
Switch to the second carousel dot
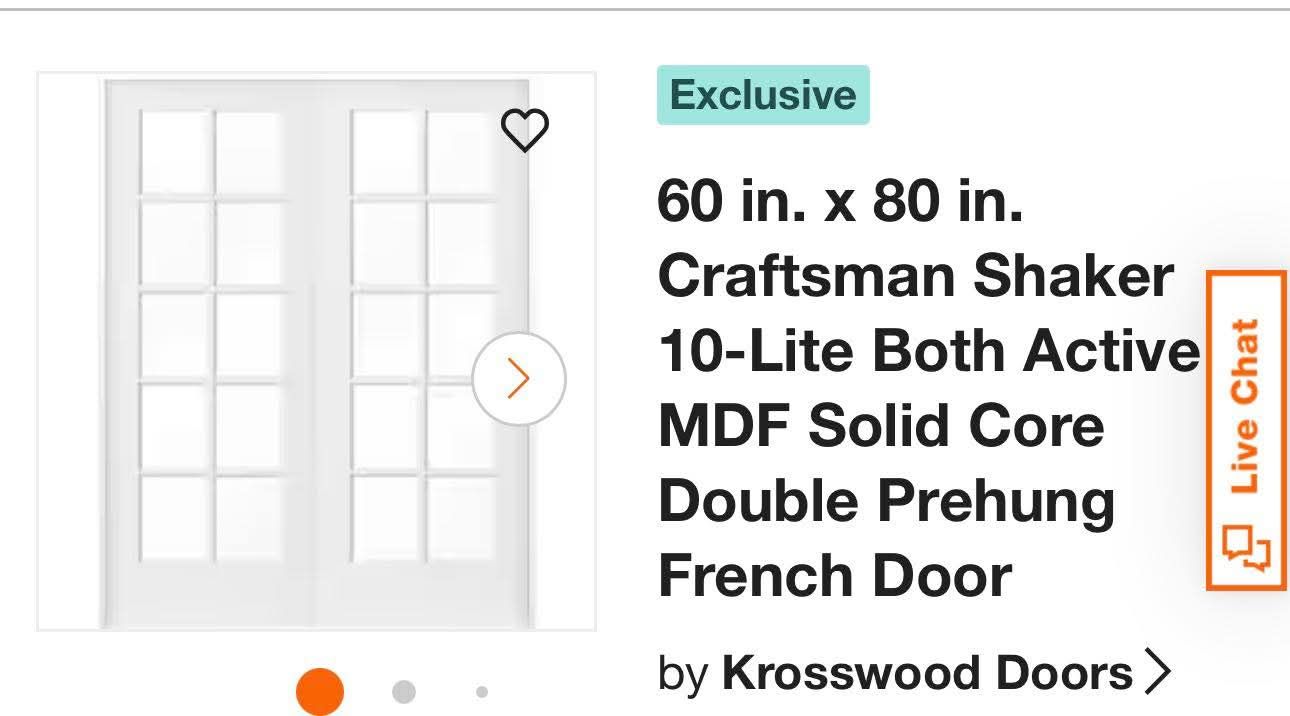(403, 691)
